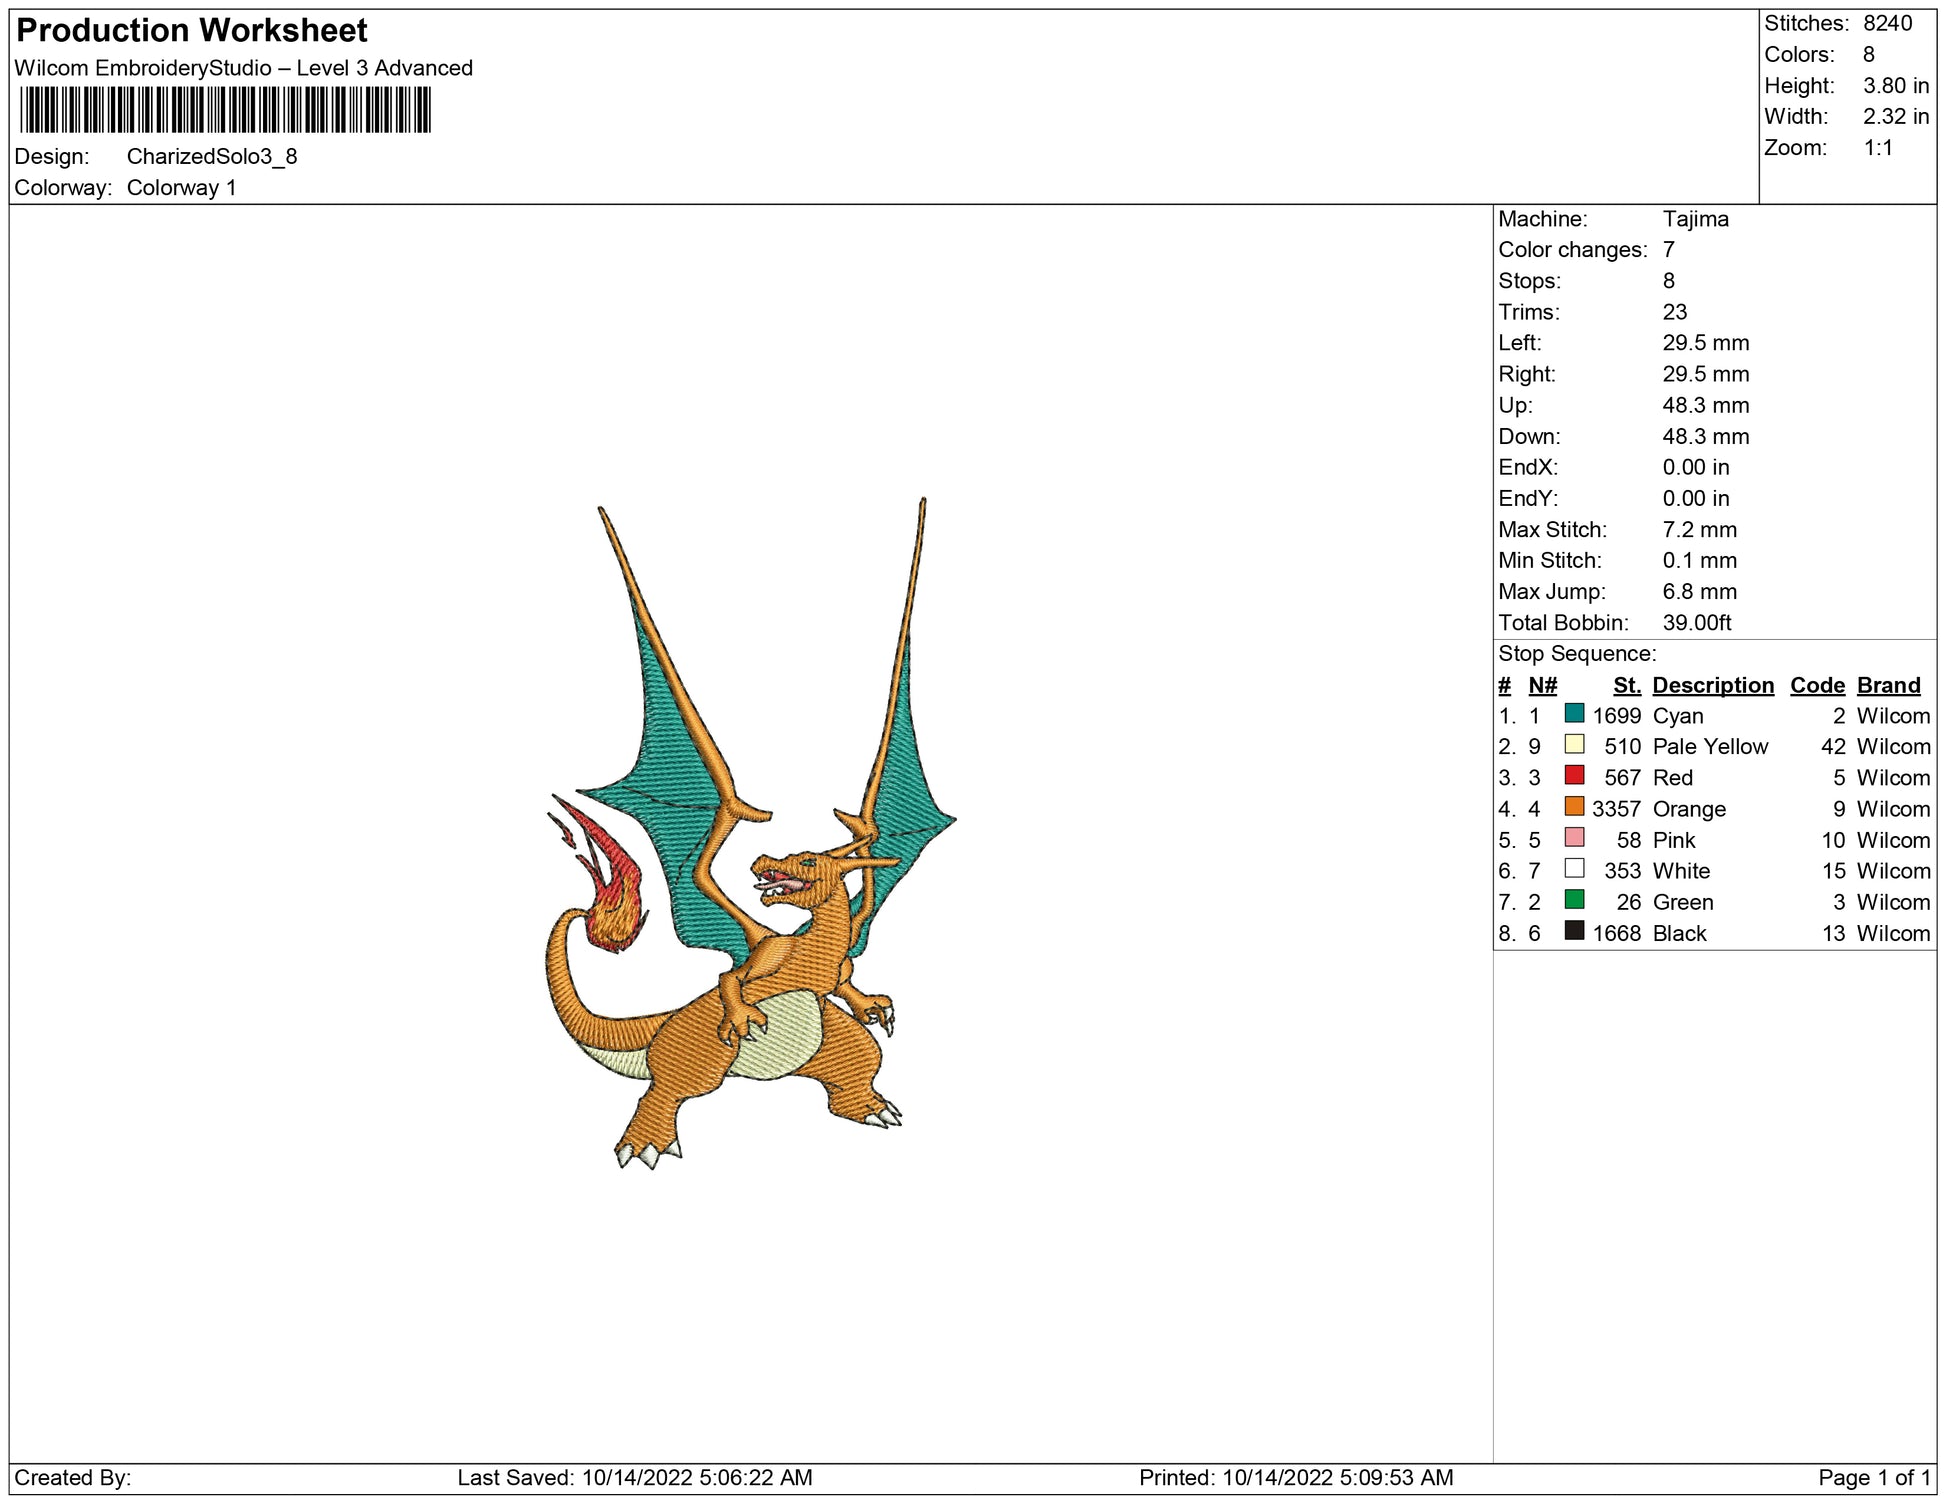Click the design name CharizedSolo3_8
The image size is (1946, 1497).
[212, 157]
